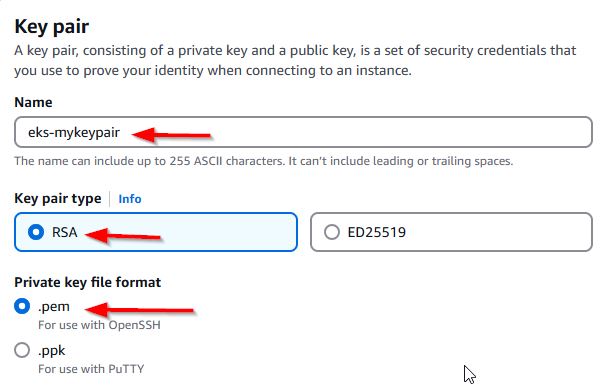Screen dimensions: 605x391
Task: Click the Key pair section heading
Action: click(52, 27)
